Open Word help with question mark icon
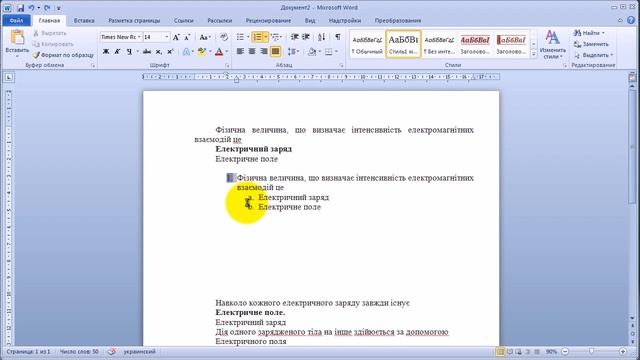The image size is (640, 360). click(631, 20)
